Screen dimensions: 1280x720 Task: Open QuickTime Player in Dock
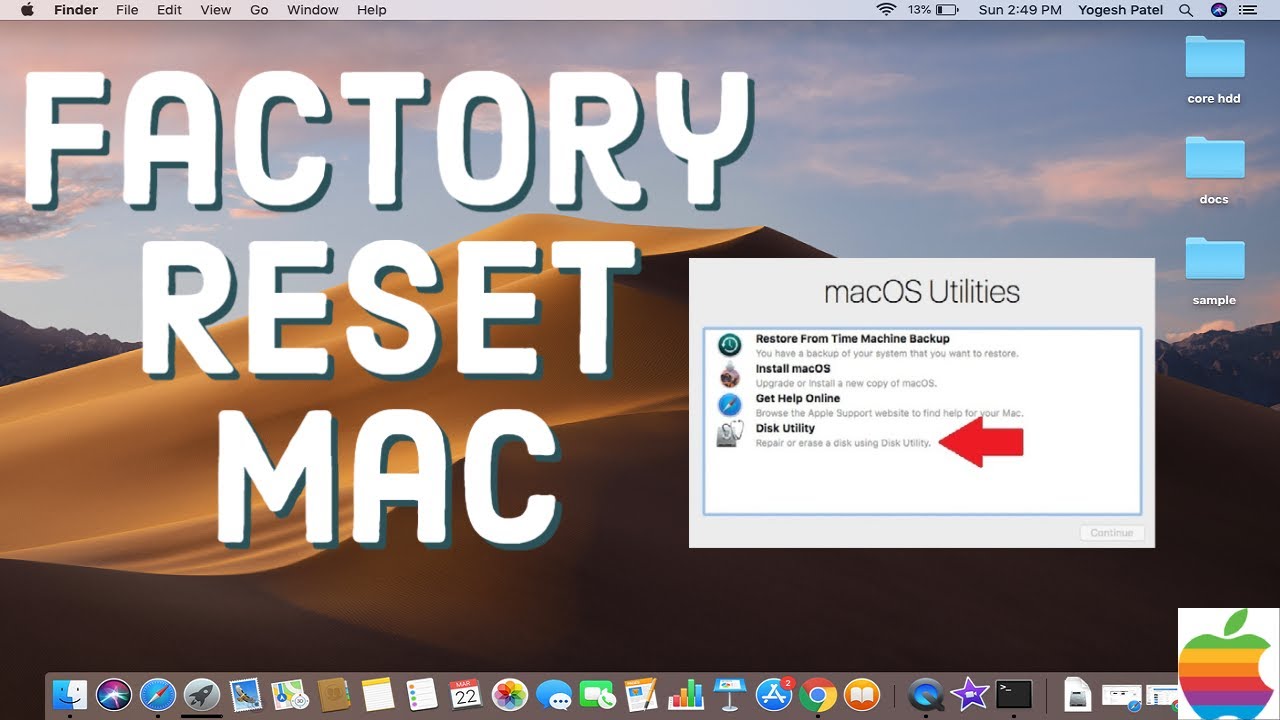926,694
